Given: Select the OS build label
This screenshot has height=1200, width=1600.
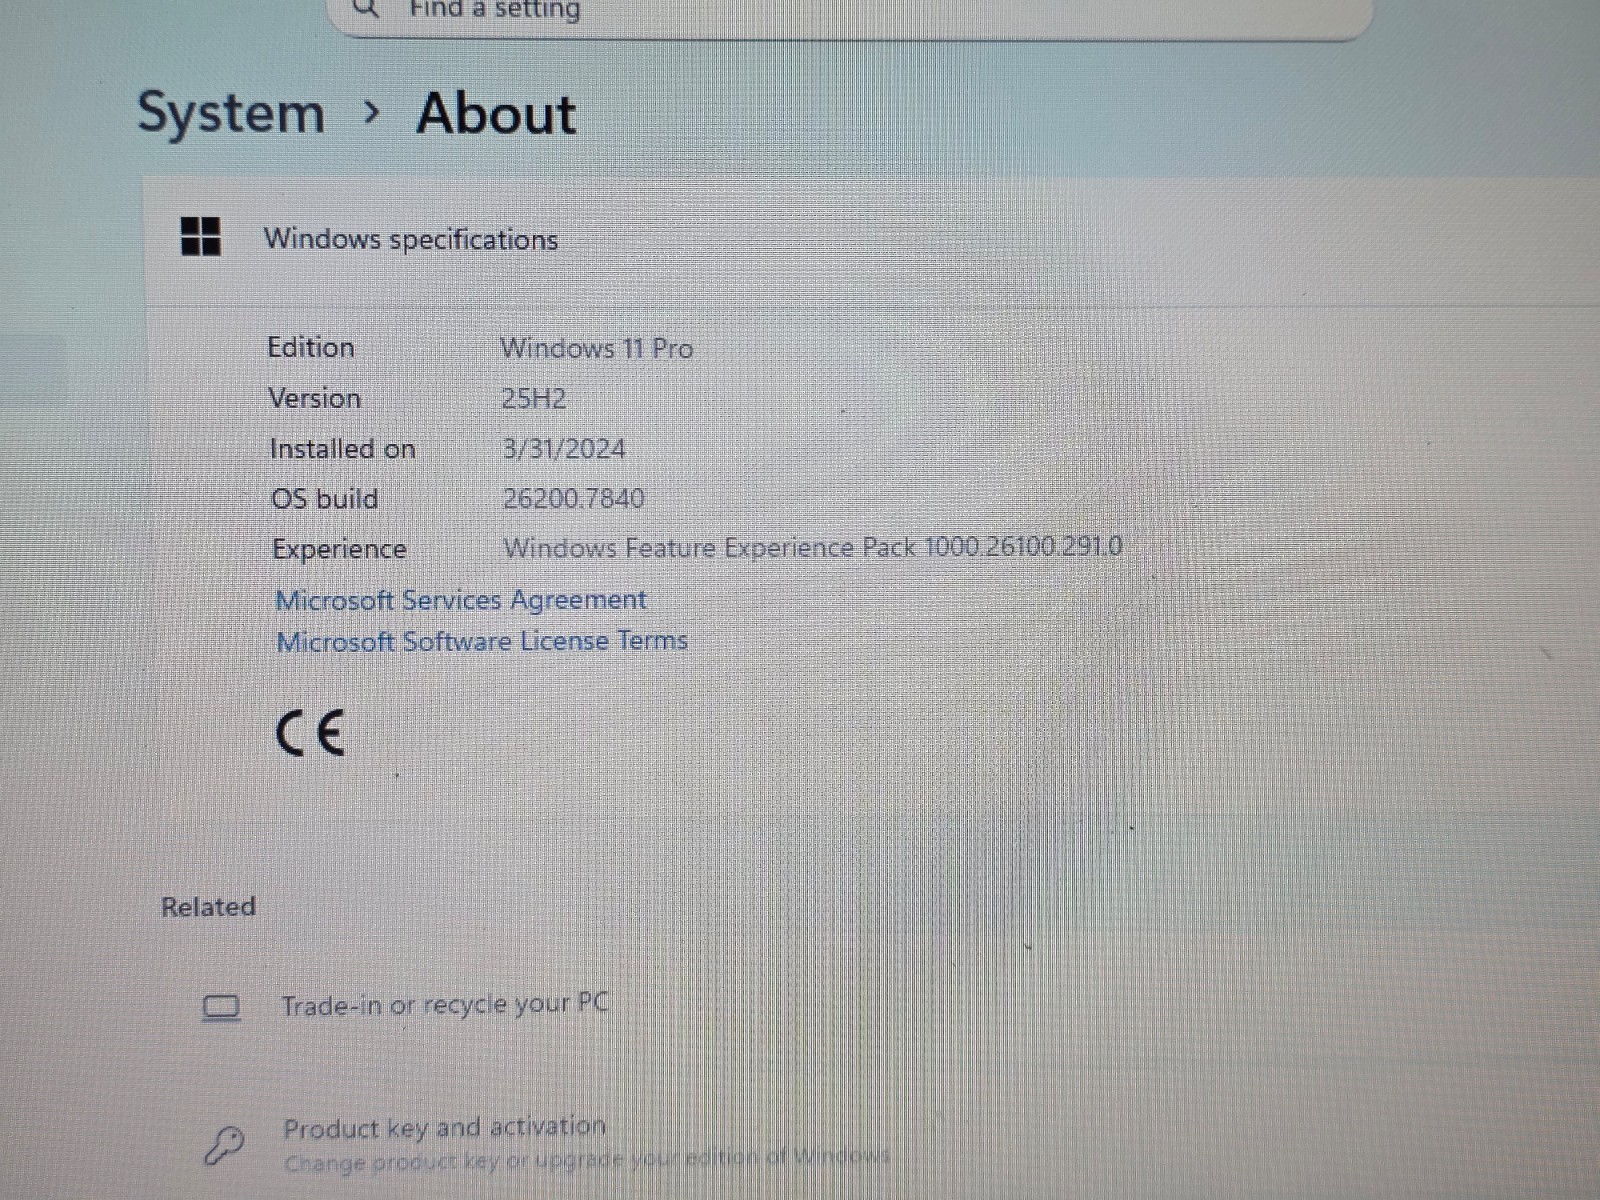Looking at the screenshot, I should coord(325,498).
